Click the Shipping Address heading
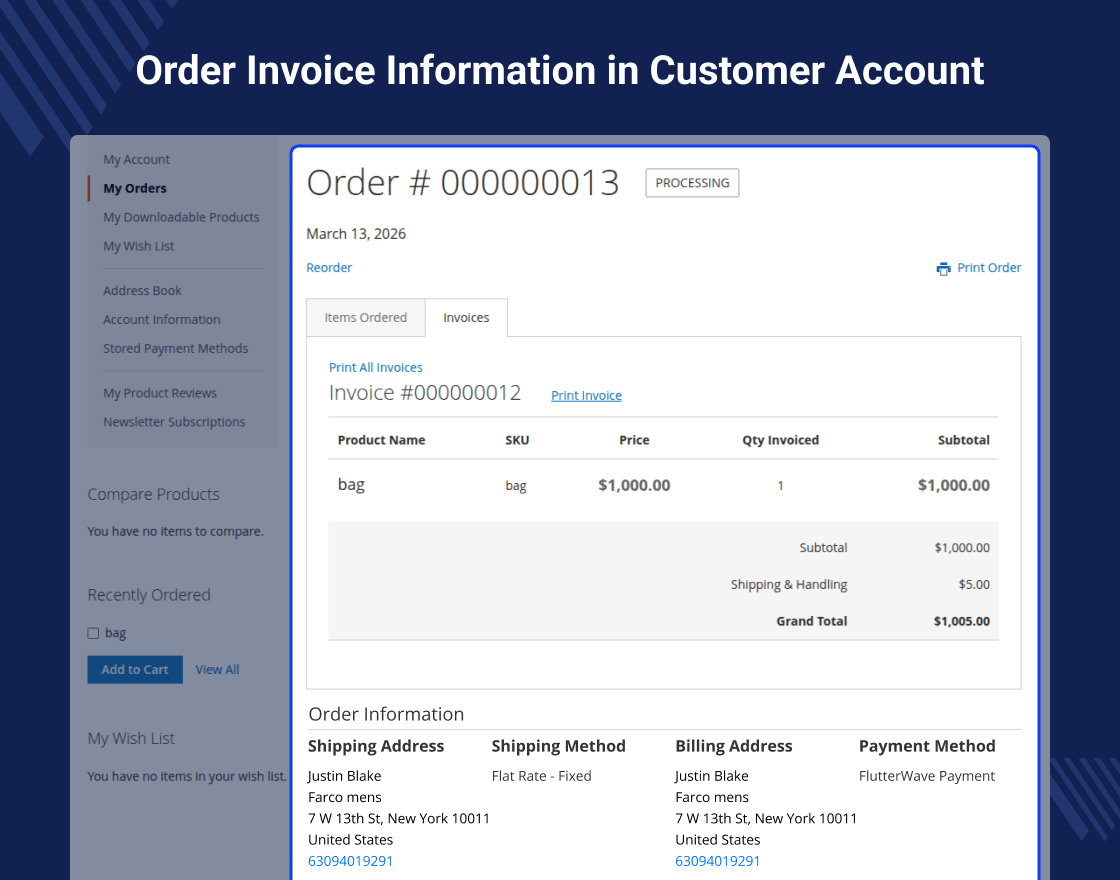The width and height of the screenshot is (1120, 880). tap(376, 746)
